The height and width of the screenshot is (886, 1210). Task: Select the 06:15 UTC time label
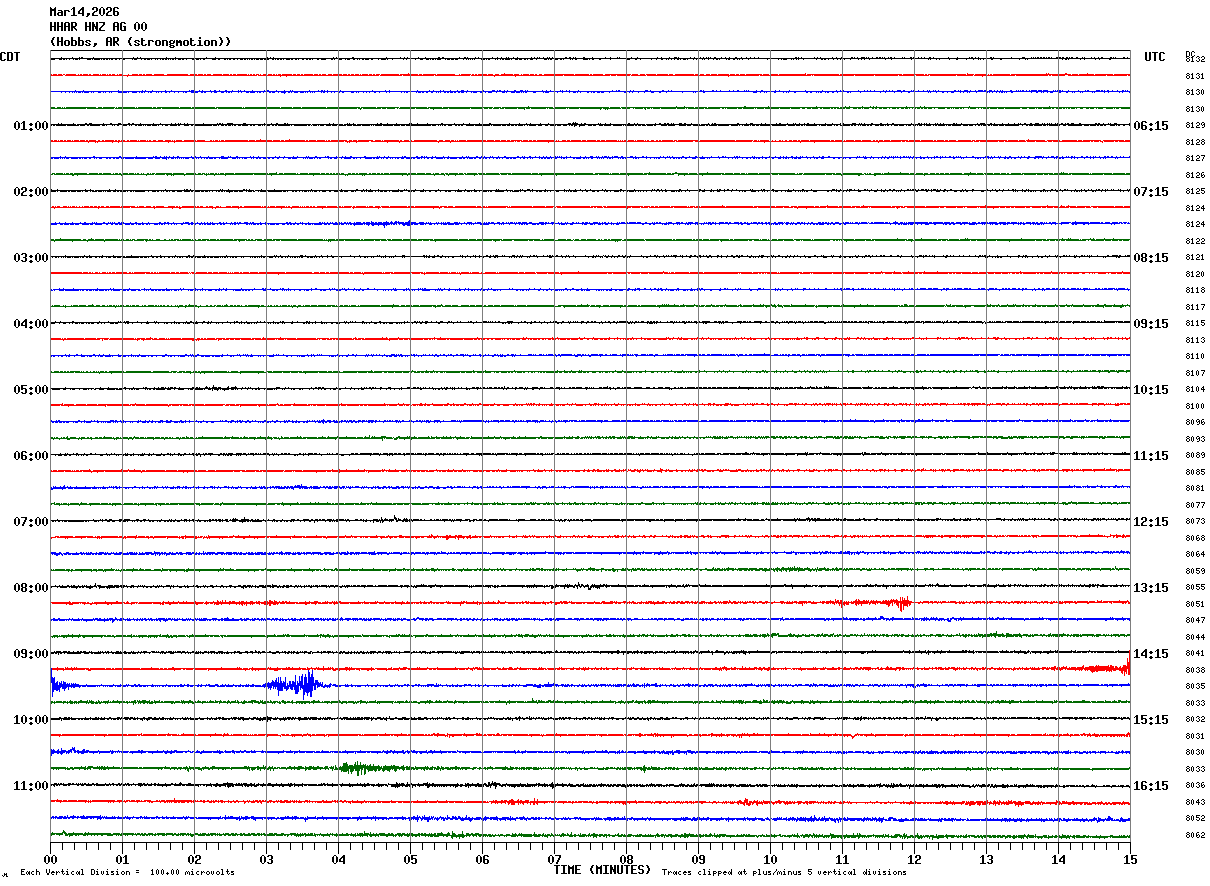coord(1150,126)
